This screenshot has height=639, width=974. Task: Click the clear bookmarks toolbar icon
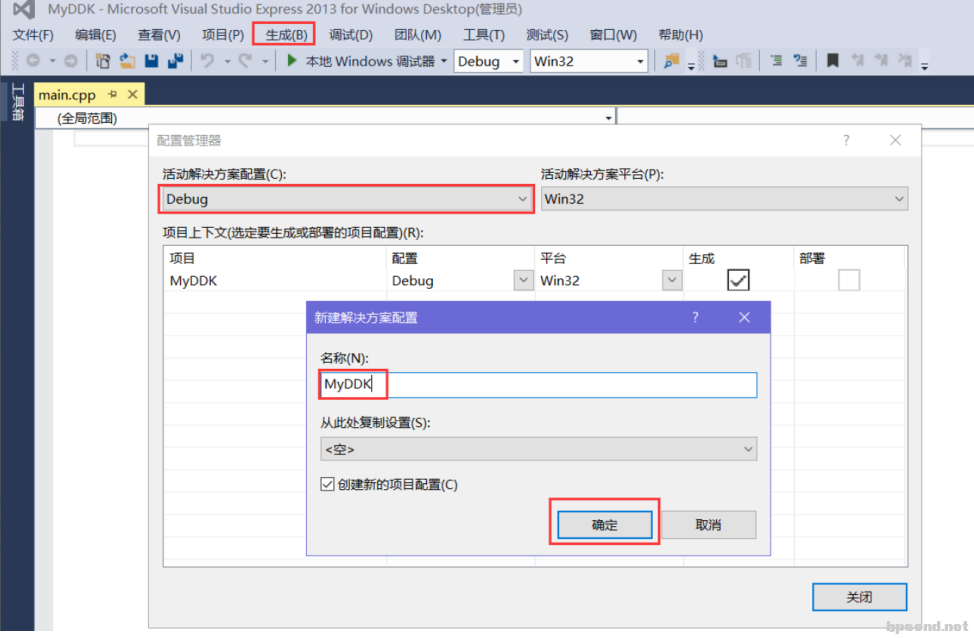[x=905, y=61]
